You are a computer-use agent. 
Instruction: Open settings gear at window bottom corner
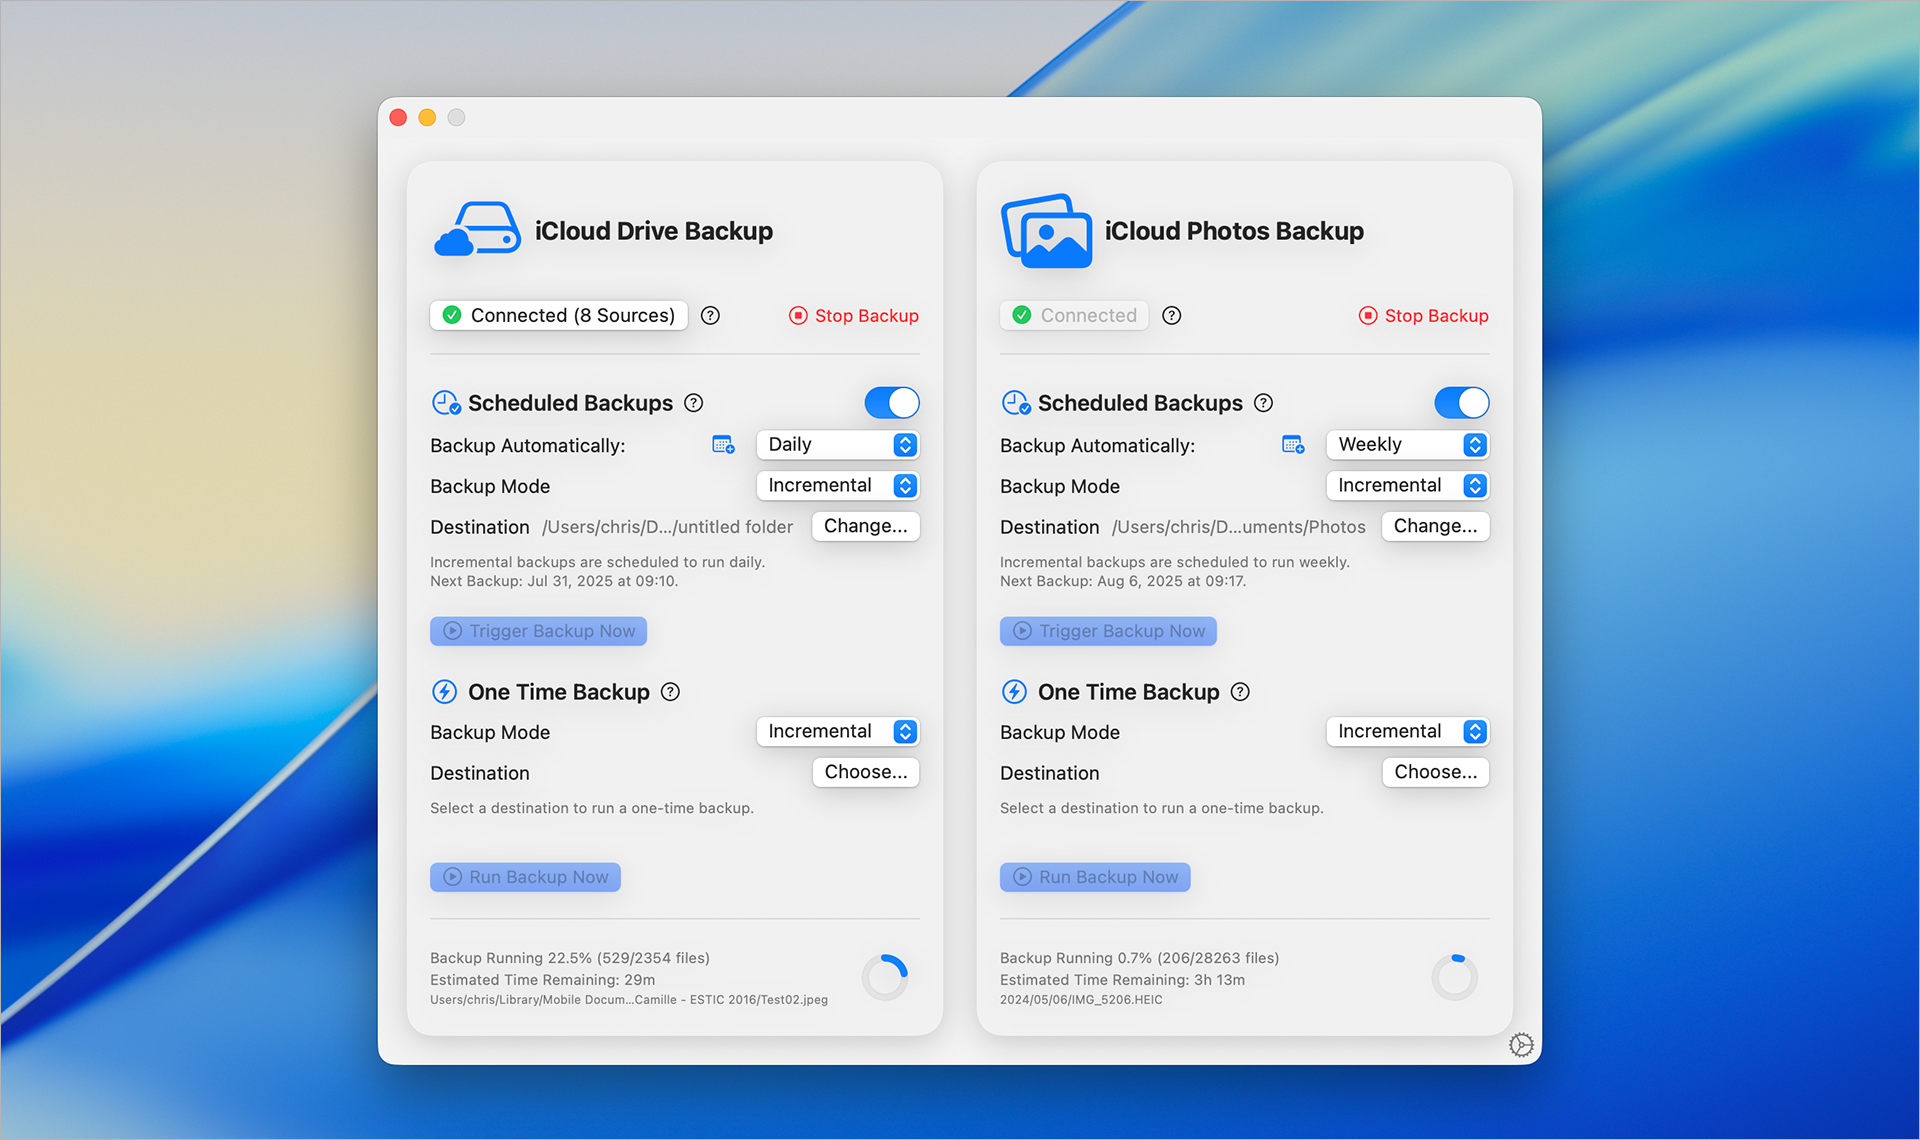1521,1044
